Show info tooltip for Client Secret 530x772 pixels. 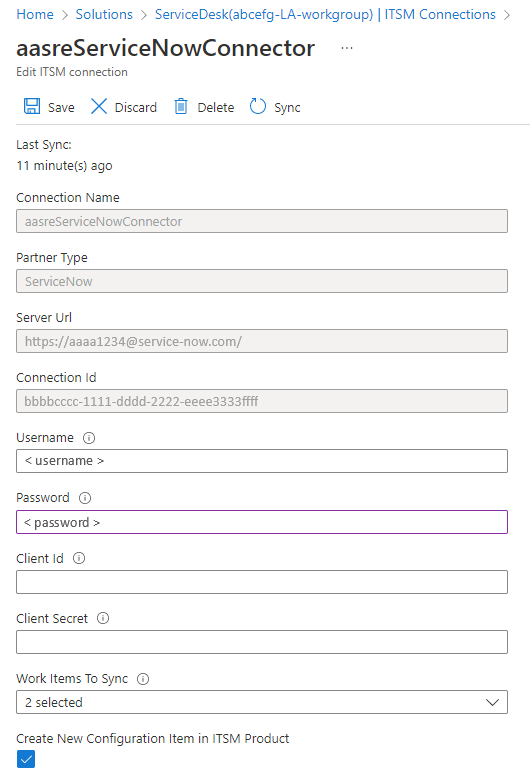103,618
